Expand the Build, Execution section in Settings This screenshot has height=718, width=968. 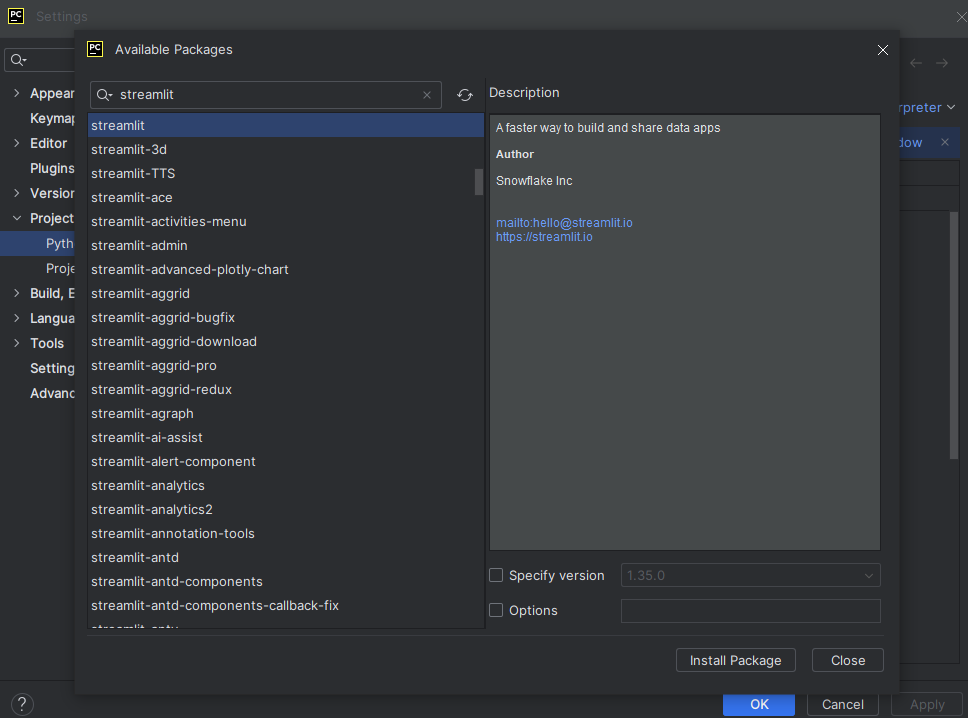(x=17, y=293)
